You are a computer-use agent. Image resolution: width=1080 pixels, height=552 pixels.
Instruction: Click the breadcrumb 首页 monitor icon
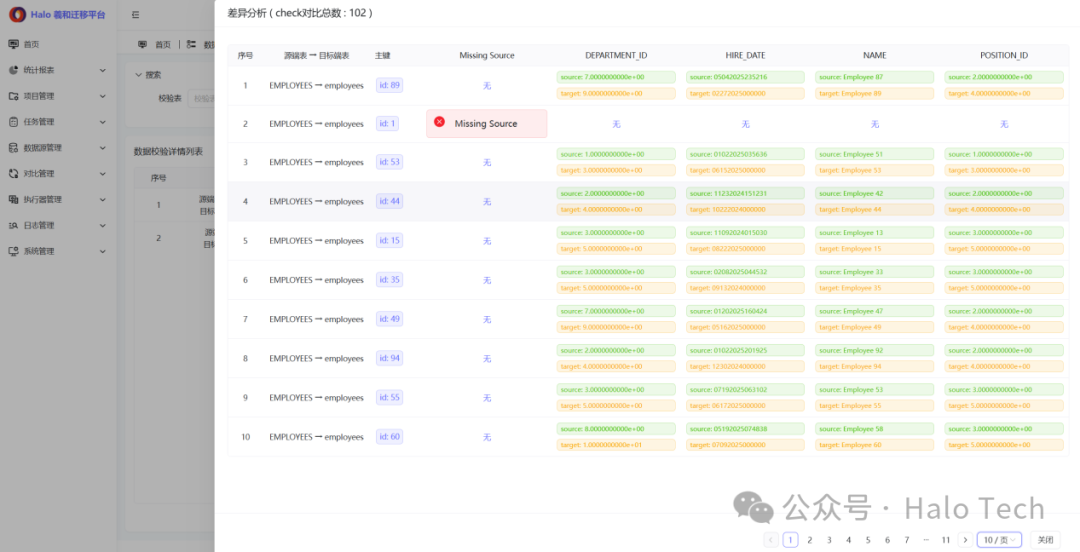143,44
